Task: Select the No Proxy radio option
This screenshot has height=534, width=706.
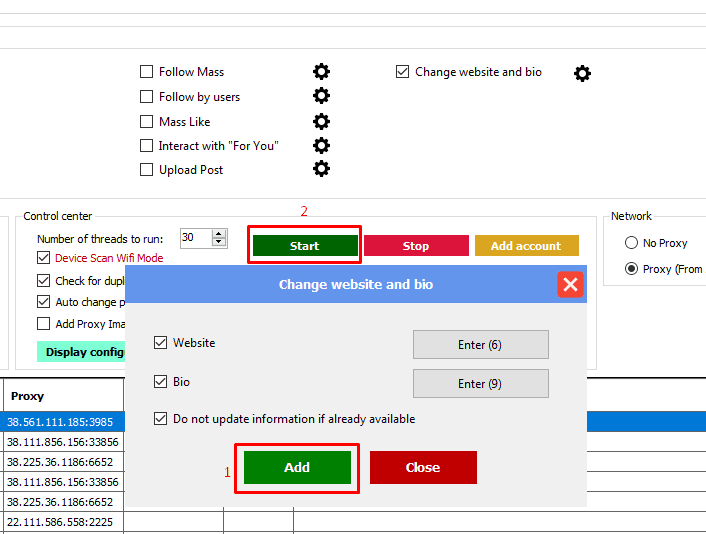Action: pos(631,243)
